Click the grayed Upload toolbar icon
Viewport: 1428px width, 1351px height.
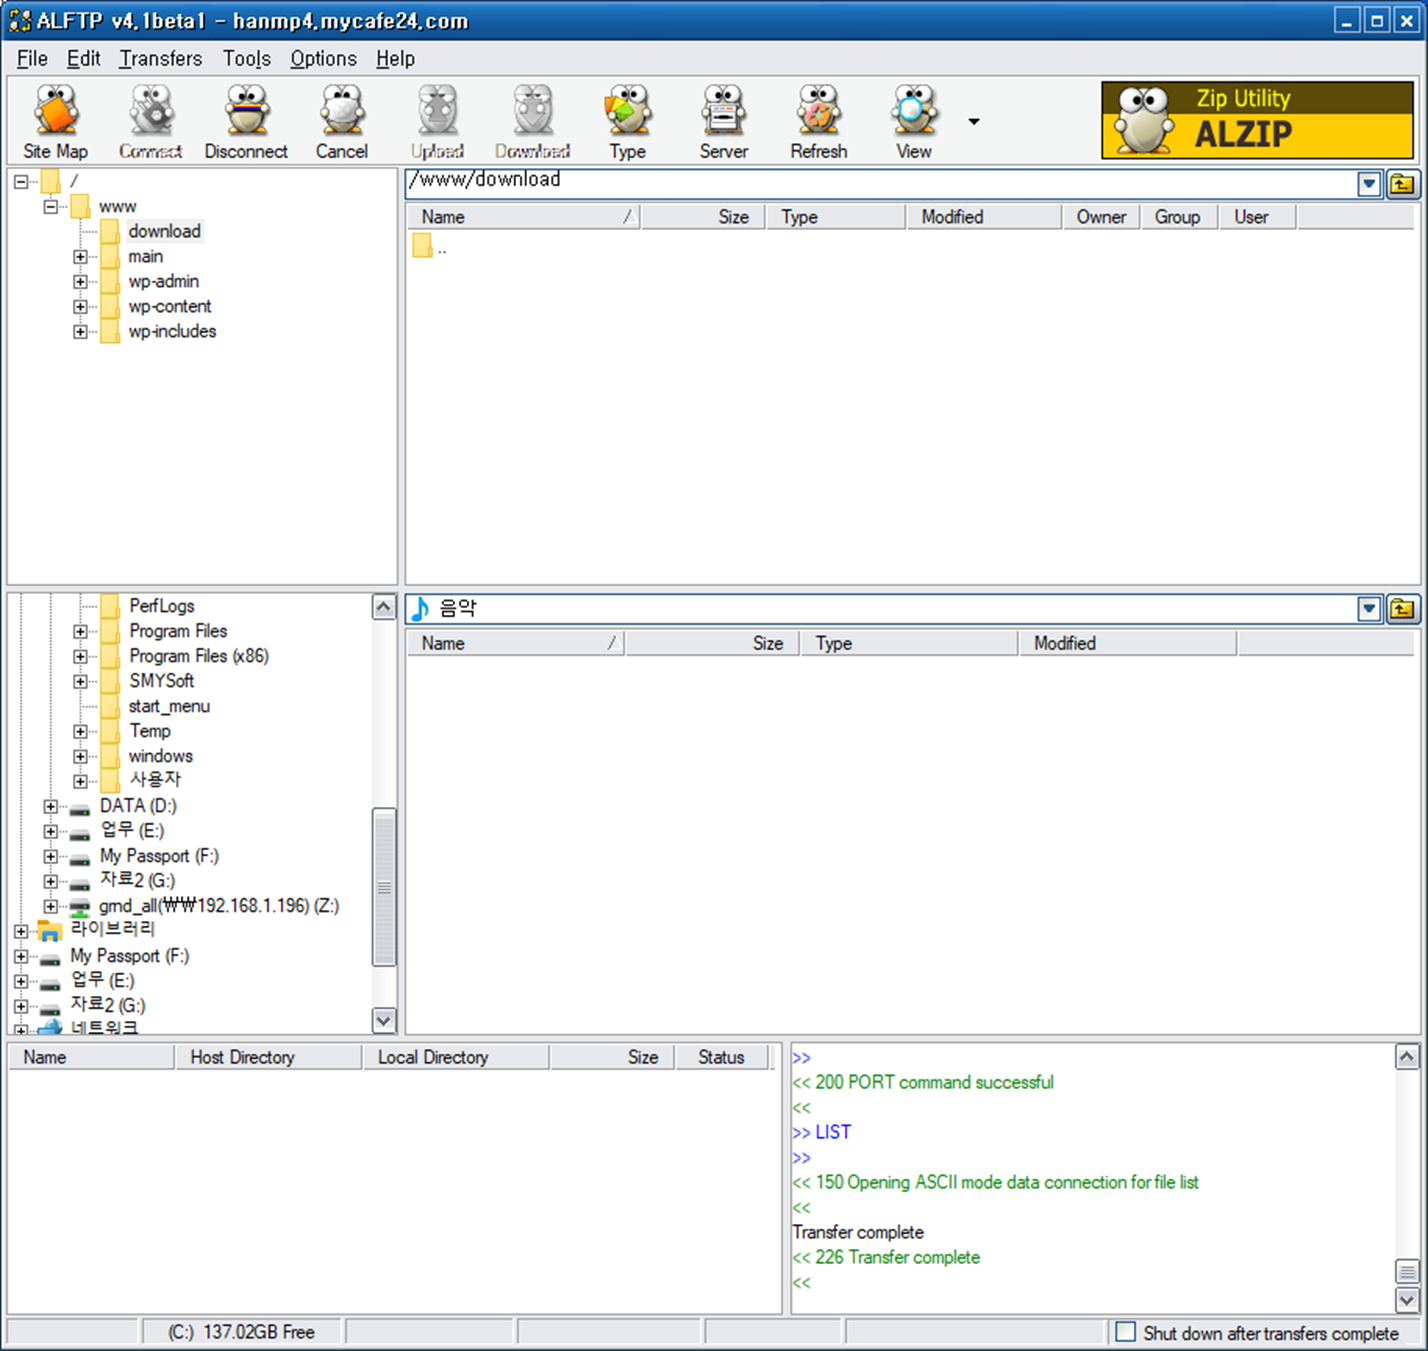pos(437,122)
